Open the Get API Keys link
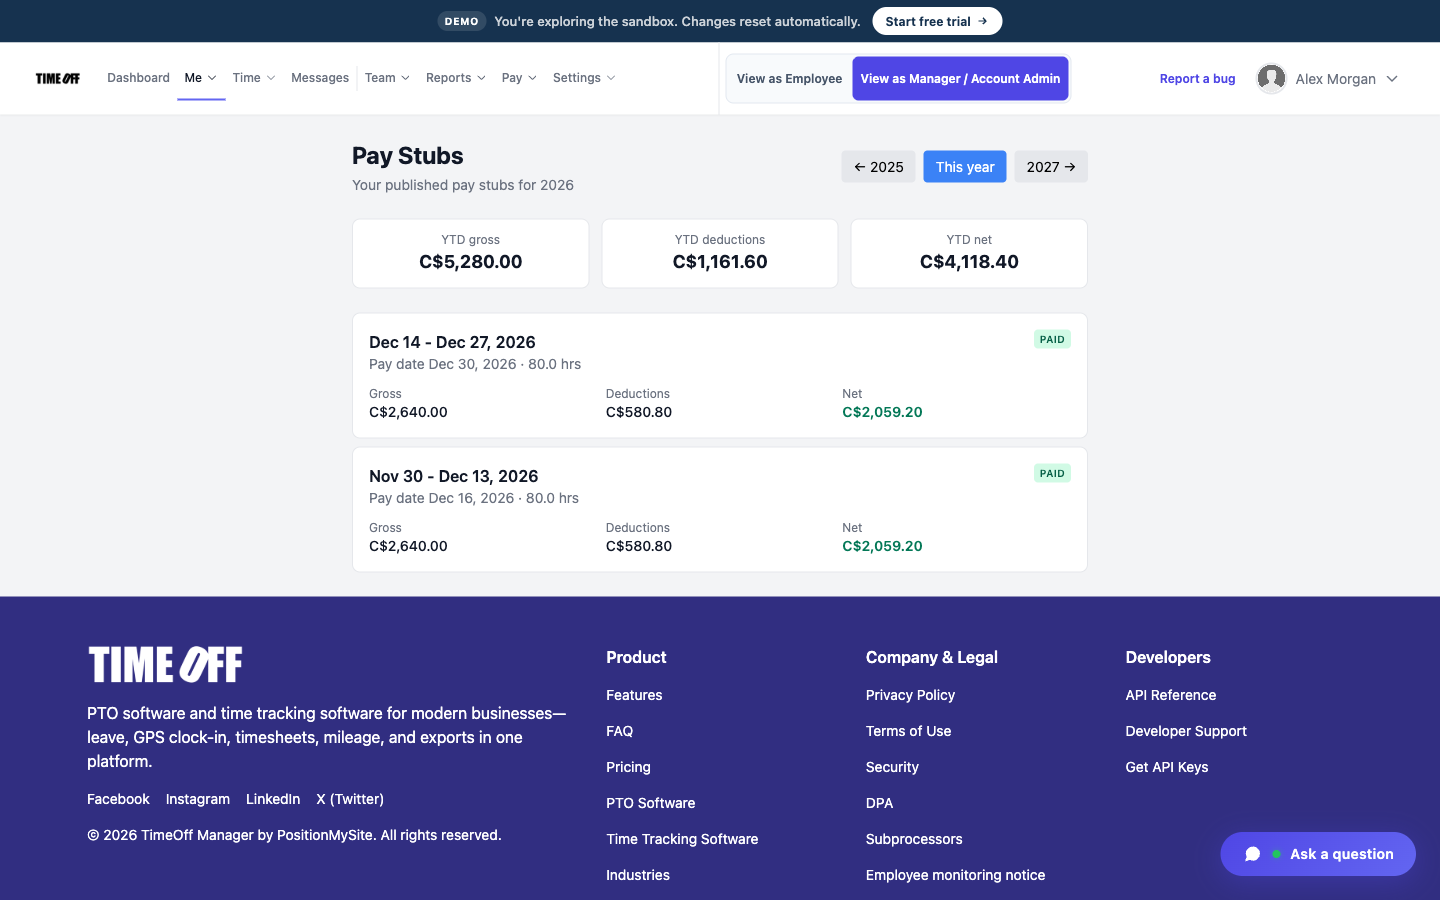Image resolution: width=1440 pixels, height=900 pixels. coord(1167,767)
